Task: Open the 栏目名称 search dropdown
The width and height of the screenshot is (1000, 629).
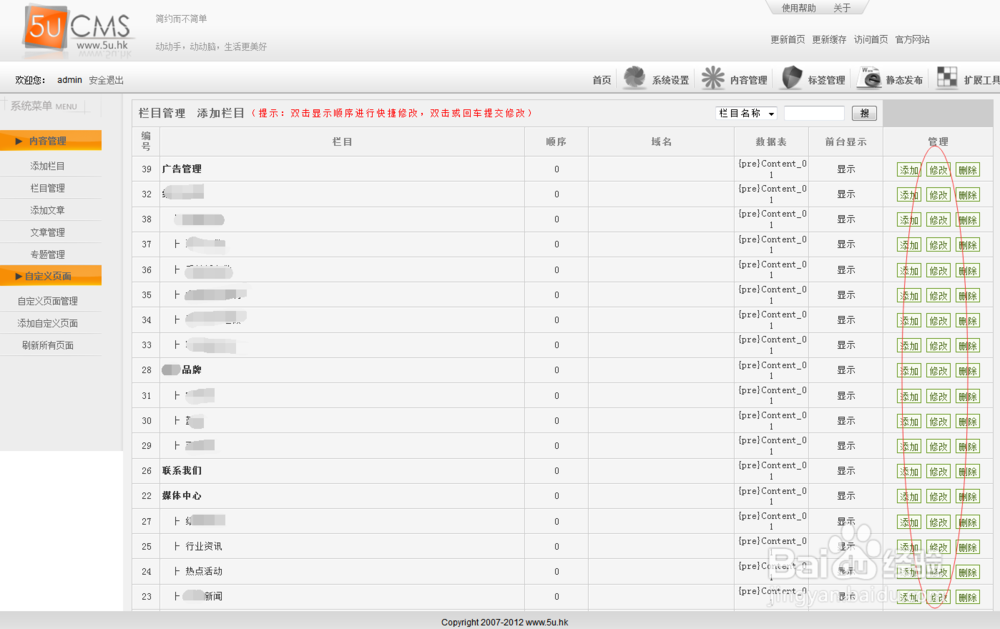Action: 746,114
